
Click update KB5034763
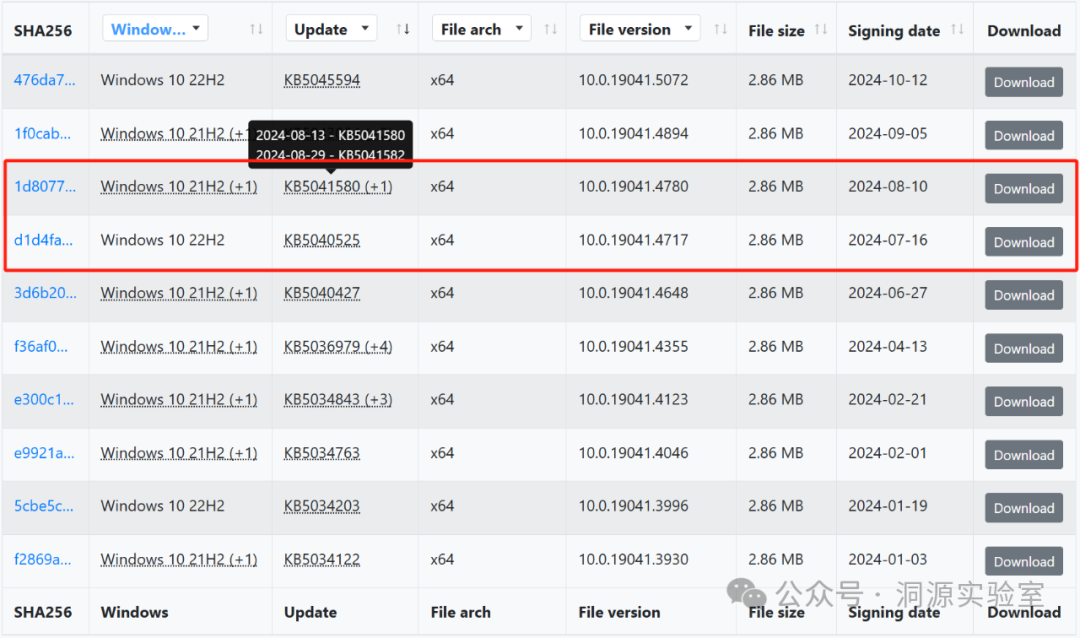point(322,453)
